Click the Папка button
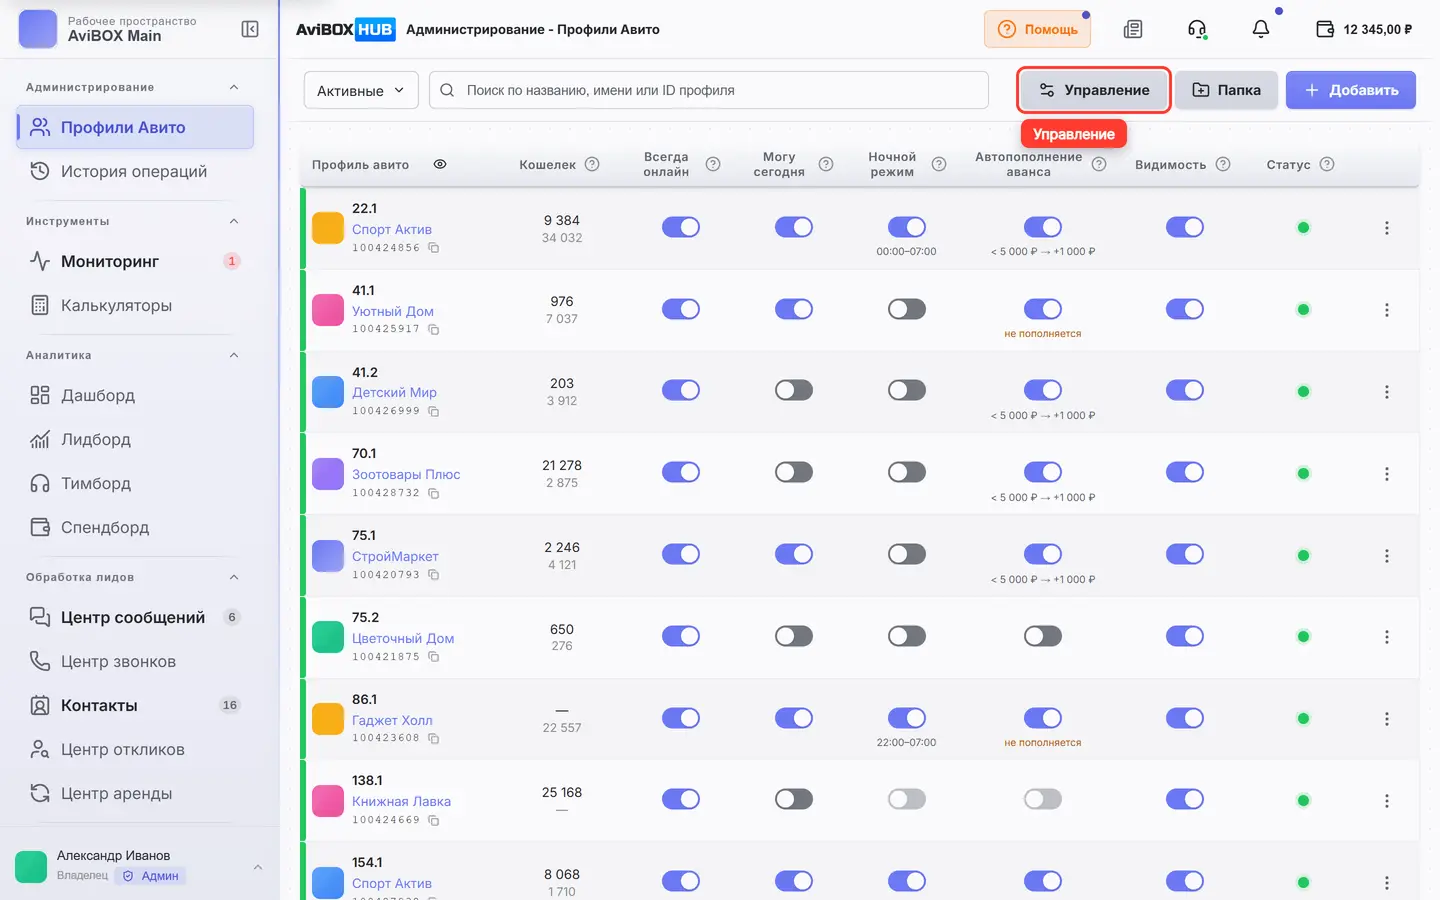This screenshot has width=1440, height=900. pos(1227,90)
